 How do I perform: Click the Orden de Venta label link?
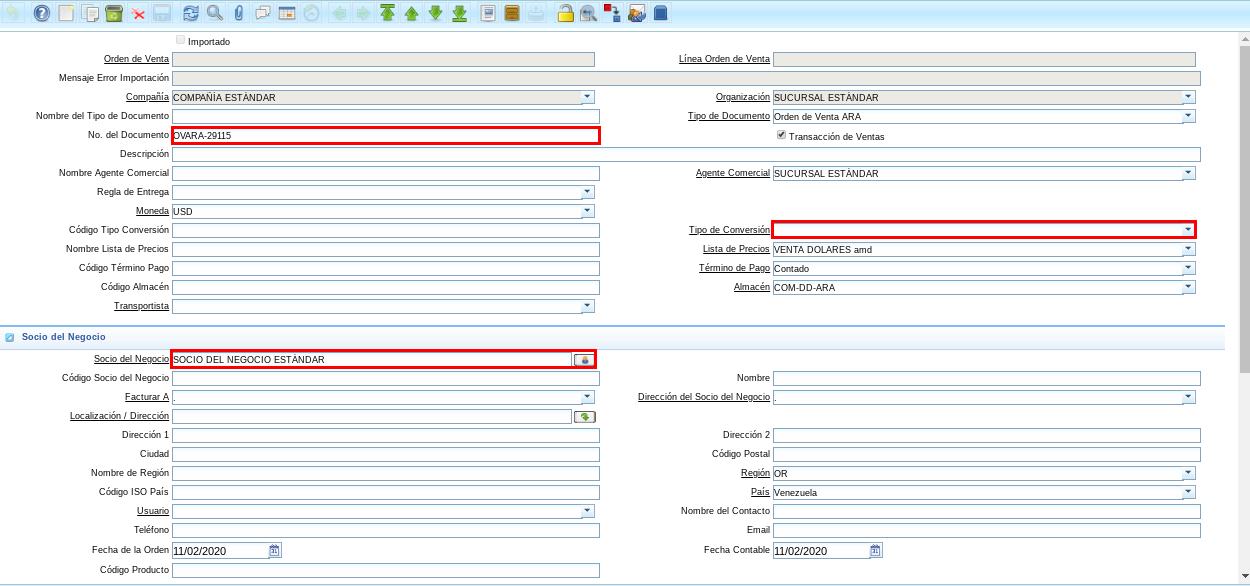tap(136, 59)
